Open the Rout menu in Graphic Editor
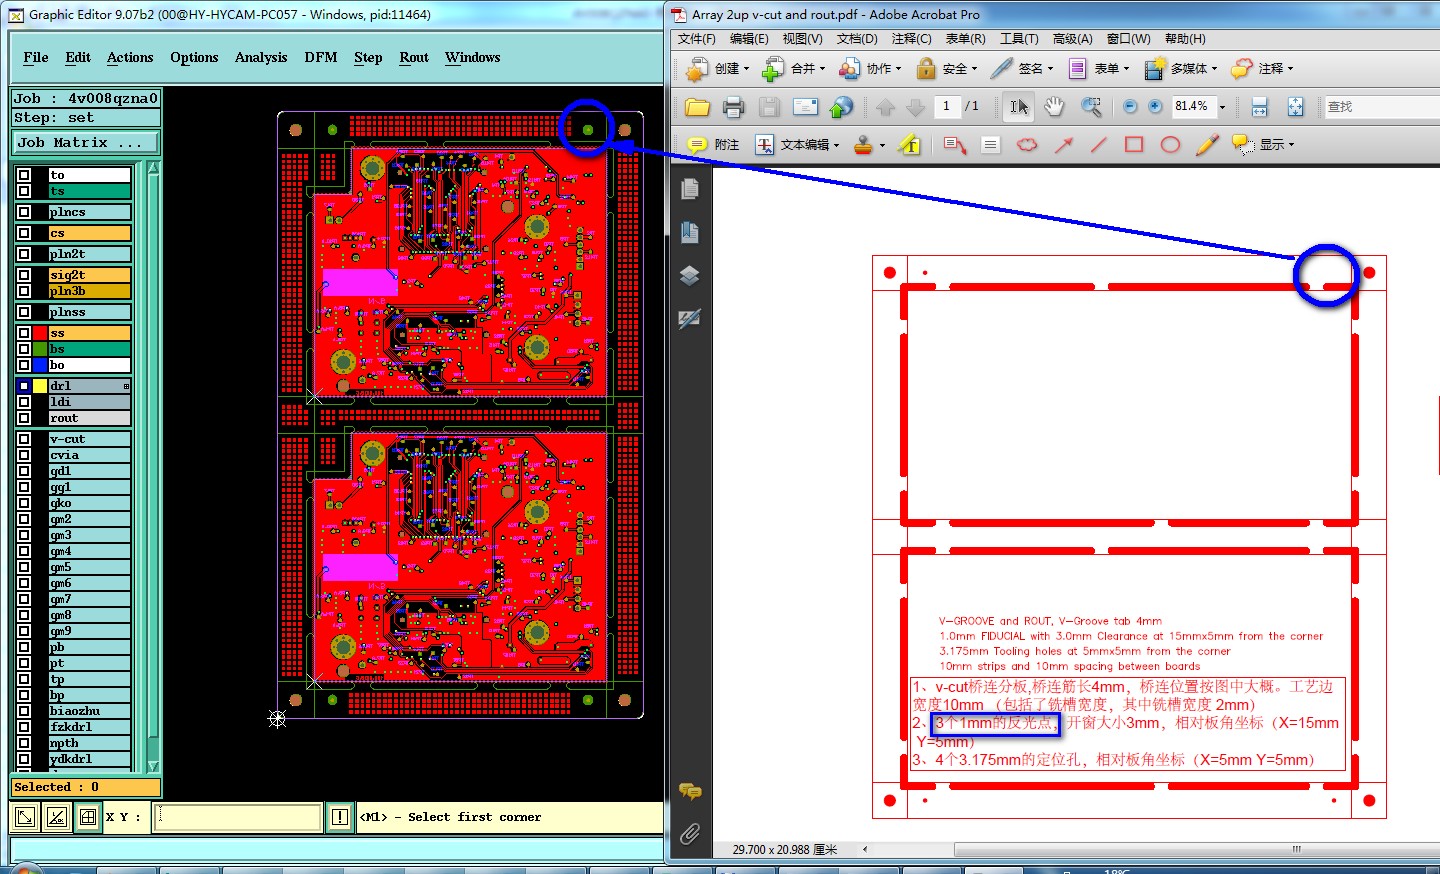1440x874 pixels. coord(414,58)
